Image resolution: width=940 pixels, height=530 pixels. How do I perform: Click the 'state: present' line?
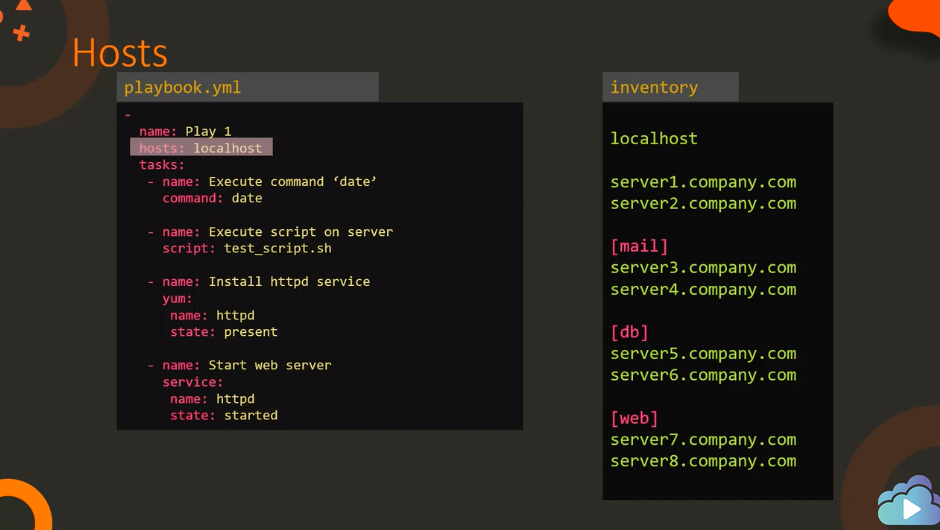tap(224, 332)
